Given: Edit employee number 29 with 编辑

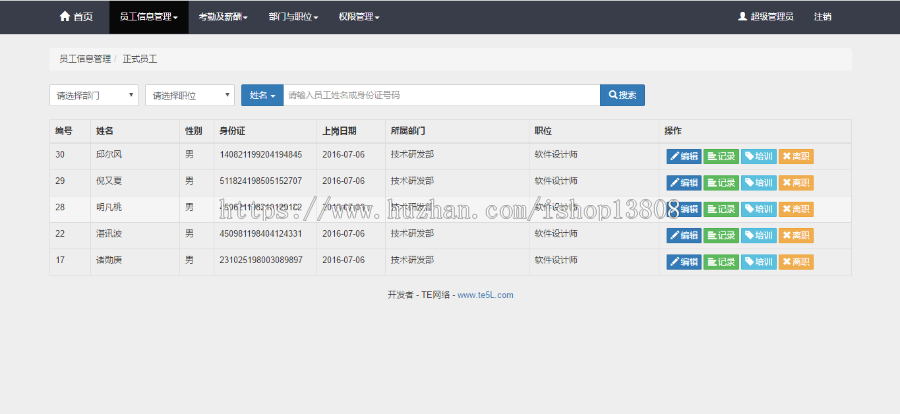Looking at the screenshot, I should tap(684, 183).
